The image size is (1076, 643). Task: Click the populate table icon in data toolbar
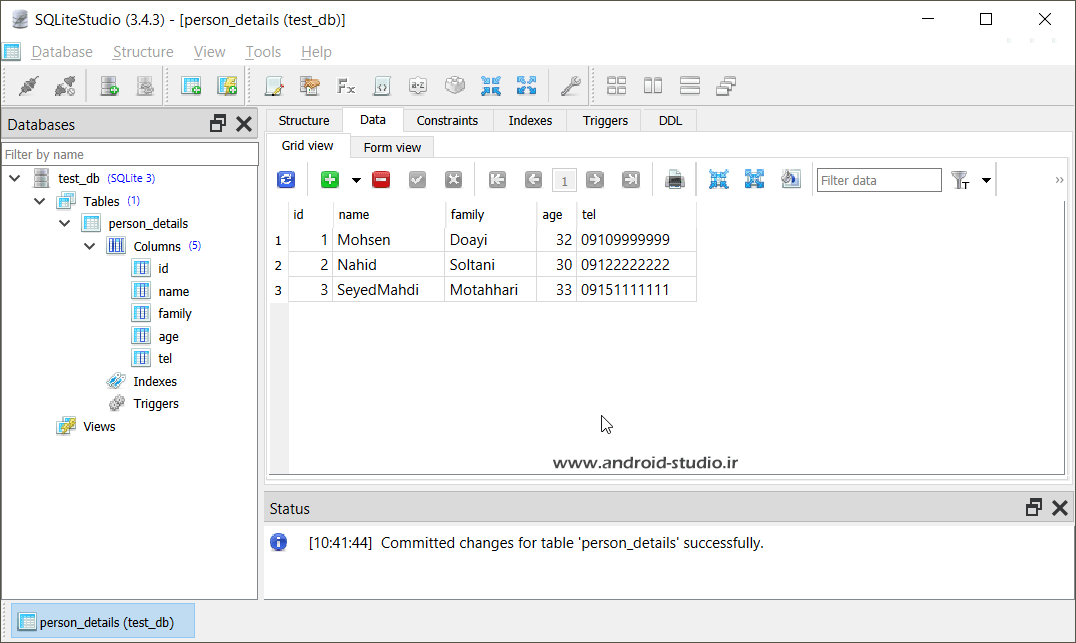(x=791, y=180)
